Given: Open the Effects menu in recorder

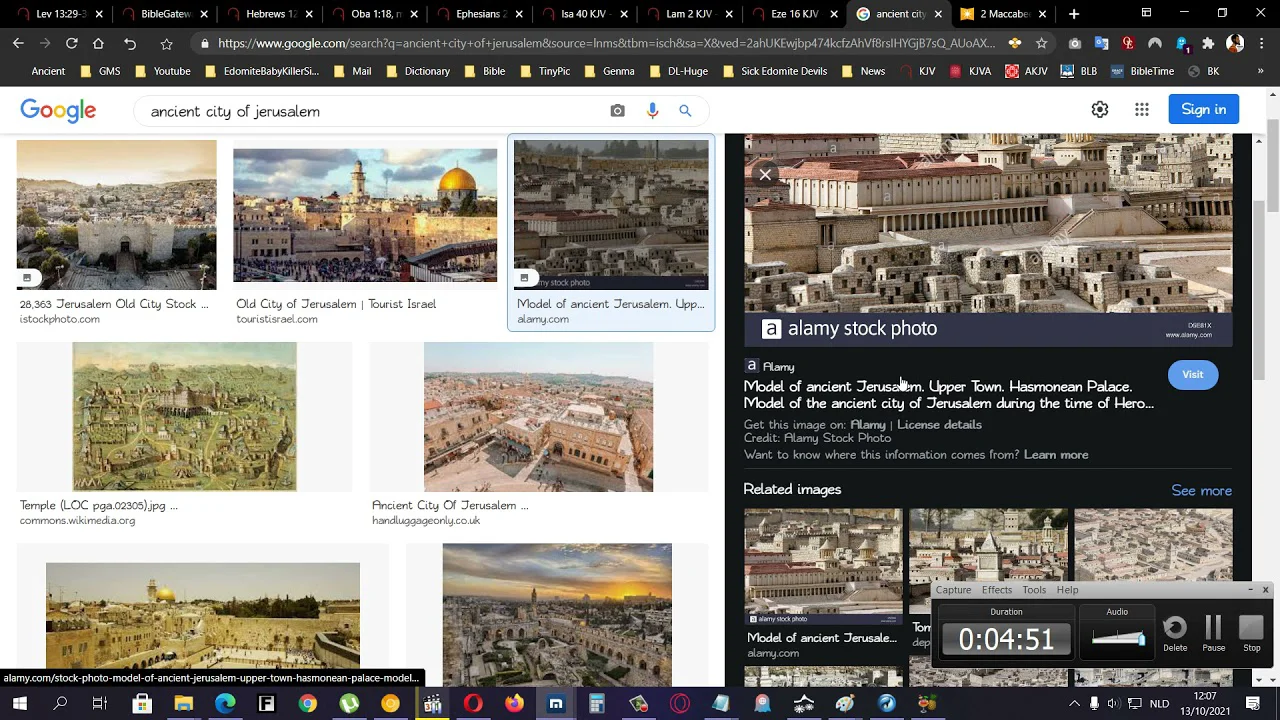Looking at the screenshot, I should pos(996,590).
